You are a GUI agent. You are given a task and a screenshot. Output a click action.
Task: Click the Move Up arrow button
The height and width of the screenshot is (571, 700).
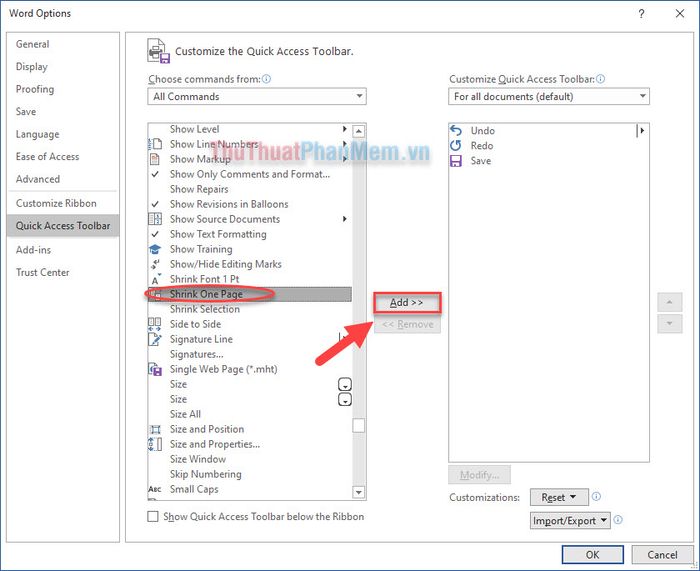669,302
